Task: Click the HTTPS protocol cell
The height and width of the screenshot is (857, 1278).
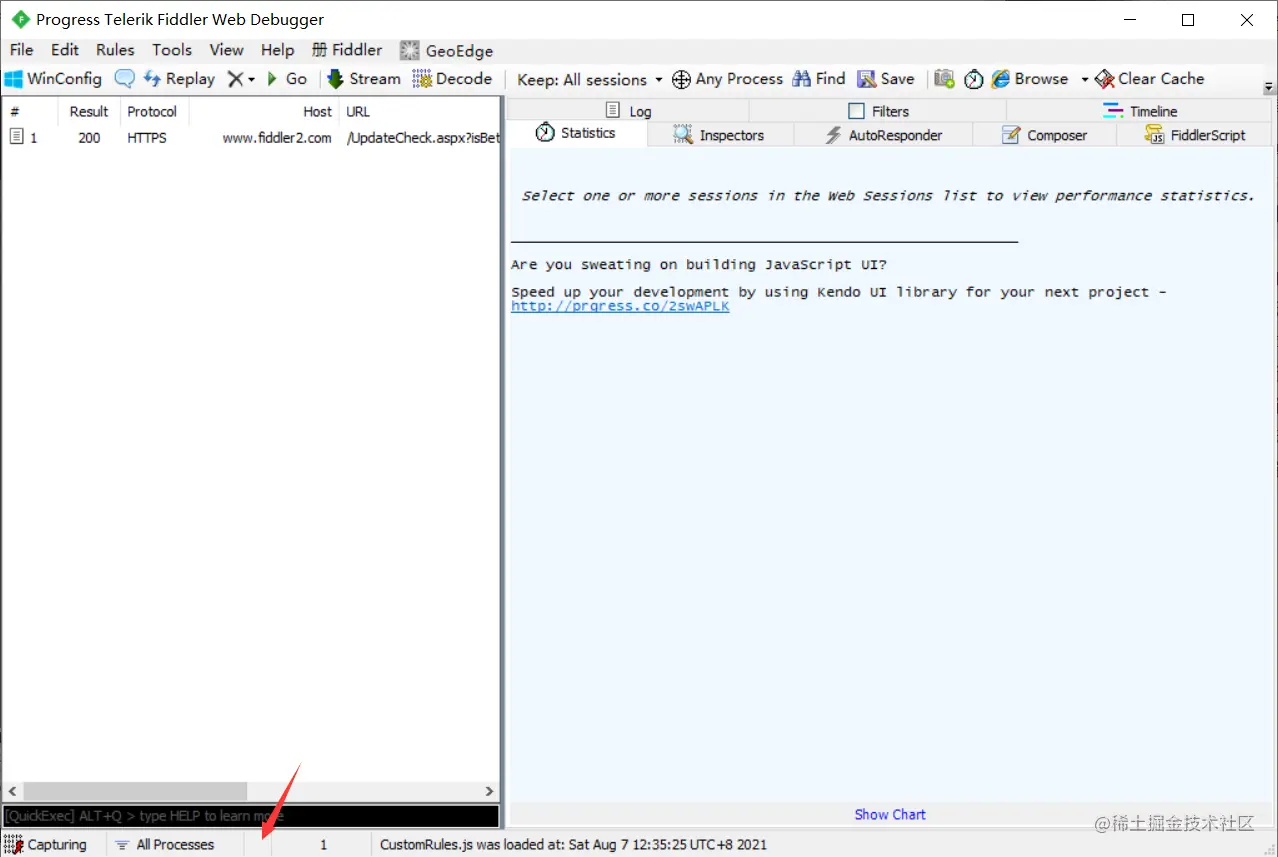Action: click(x=147, y=138)
